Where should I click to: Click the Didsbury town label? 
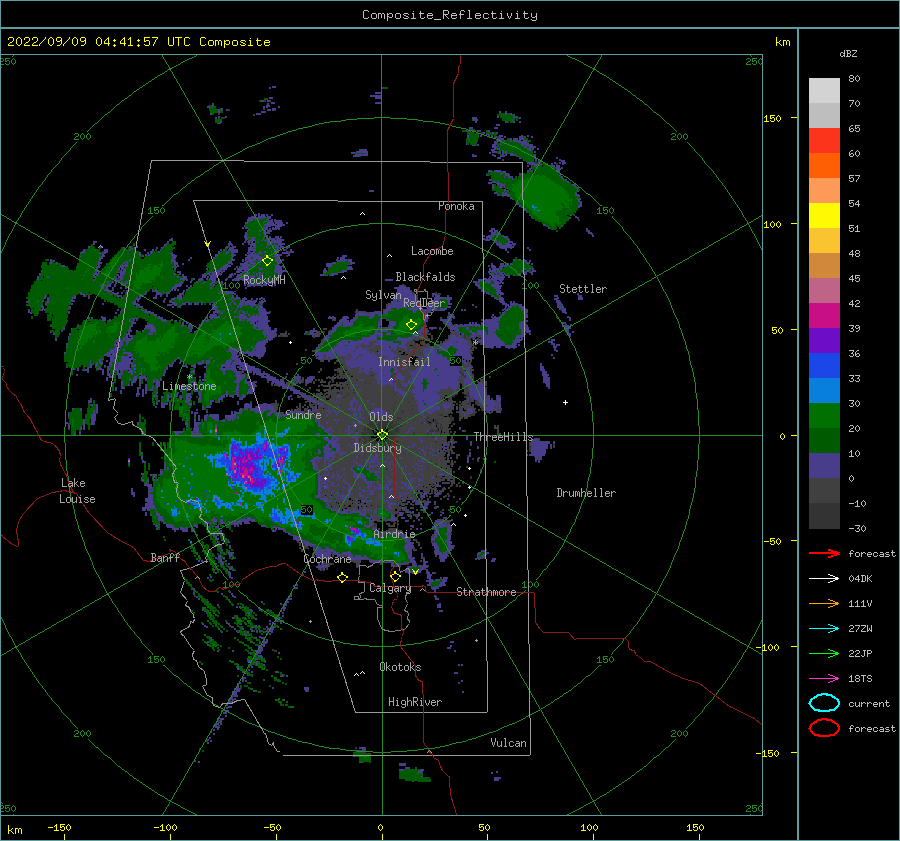tap(378, 448)
